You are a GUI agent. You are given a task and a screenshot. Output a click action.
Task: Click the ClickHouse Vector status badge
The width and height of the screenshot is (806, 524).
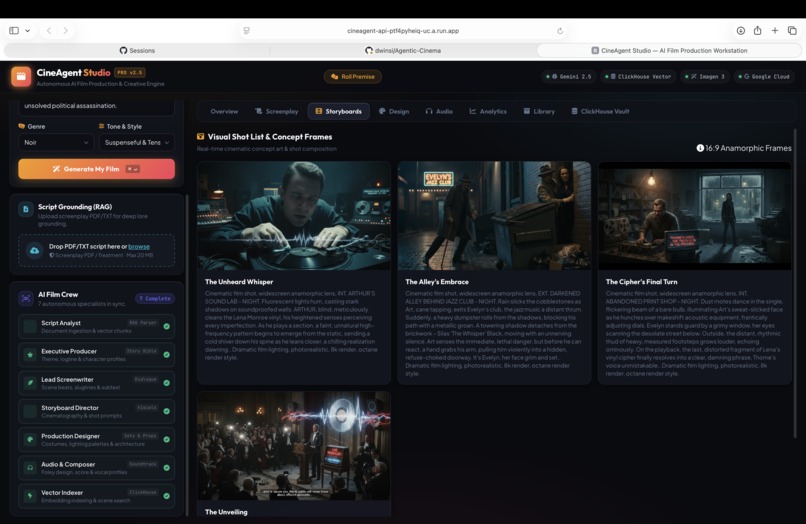(637, 77)
